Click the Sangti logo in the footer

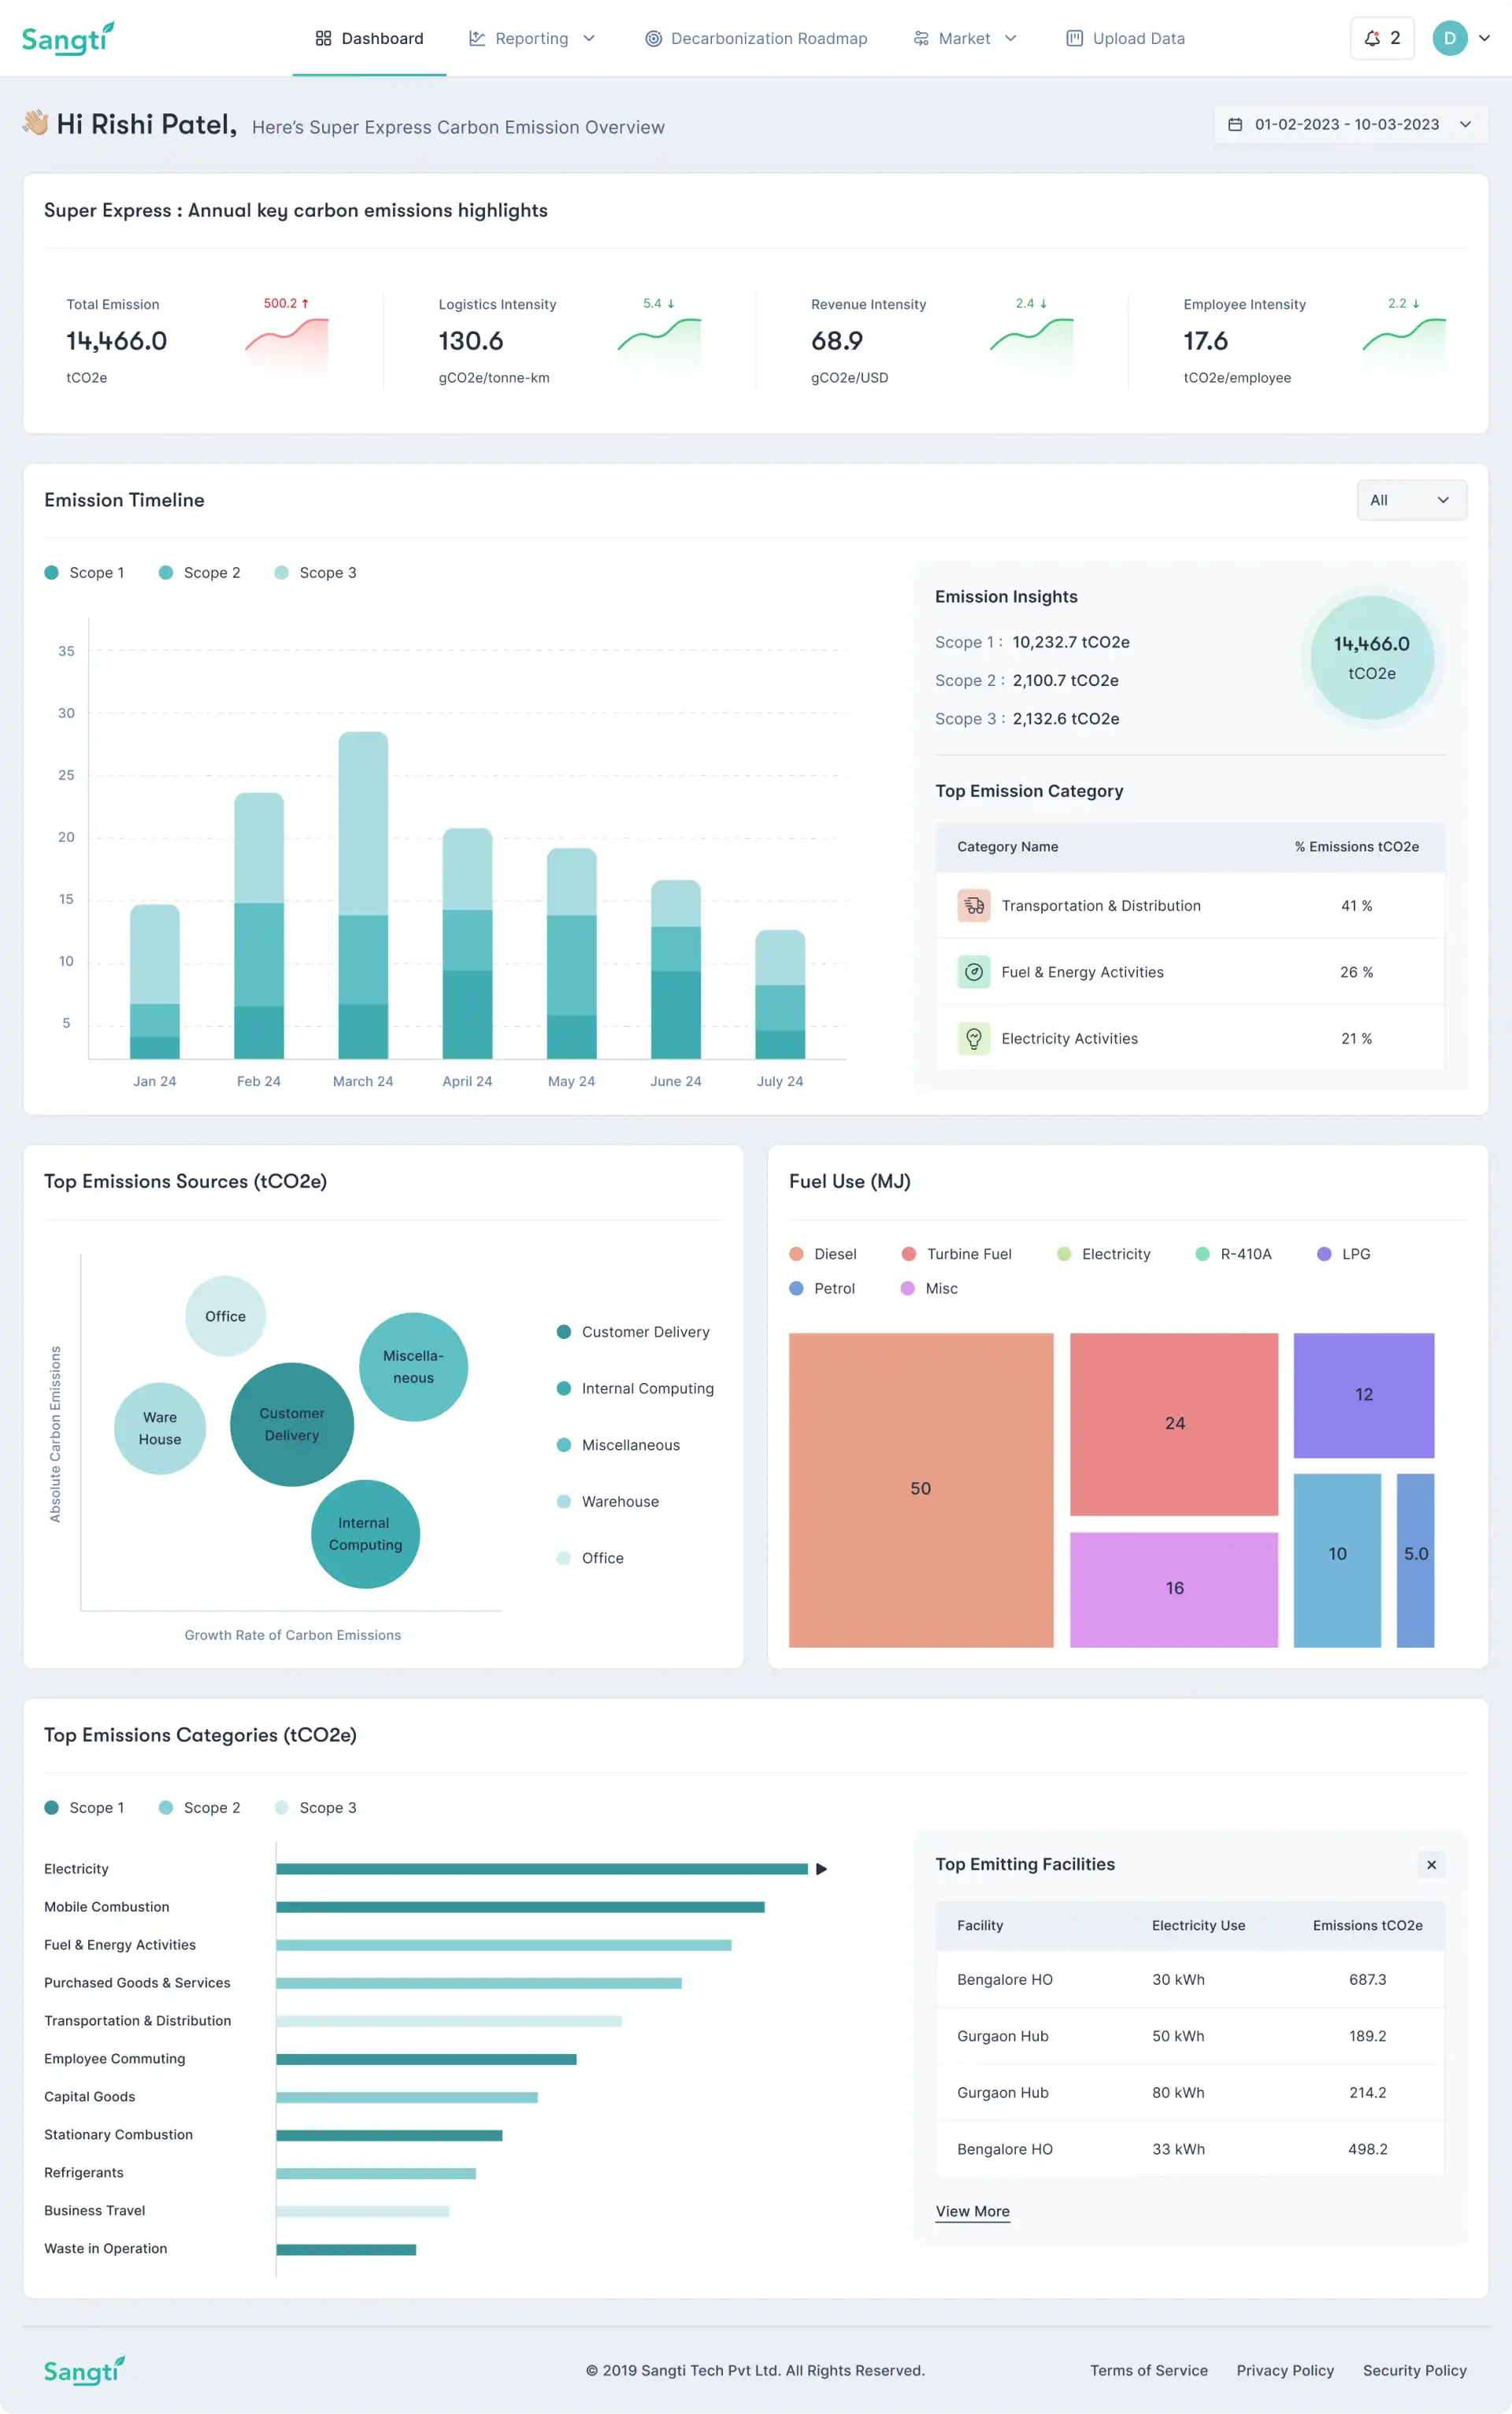tap(84, 2370)
